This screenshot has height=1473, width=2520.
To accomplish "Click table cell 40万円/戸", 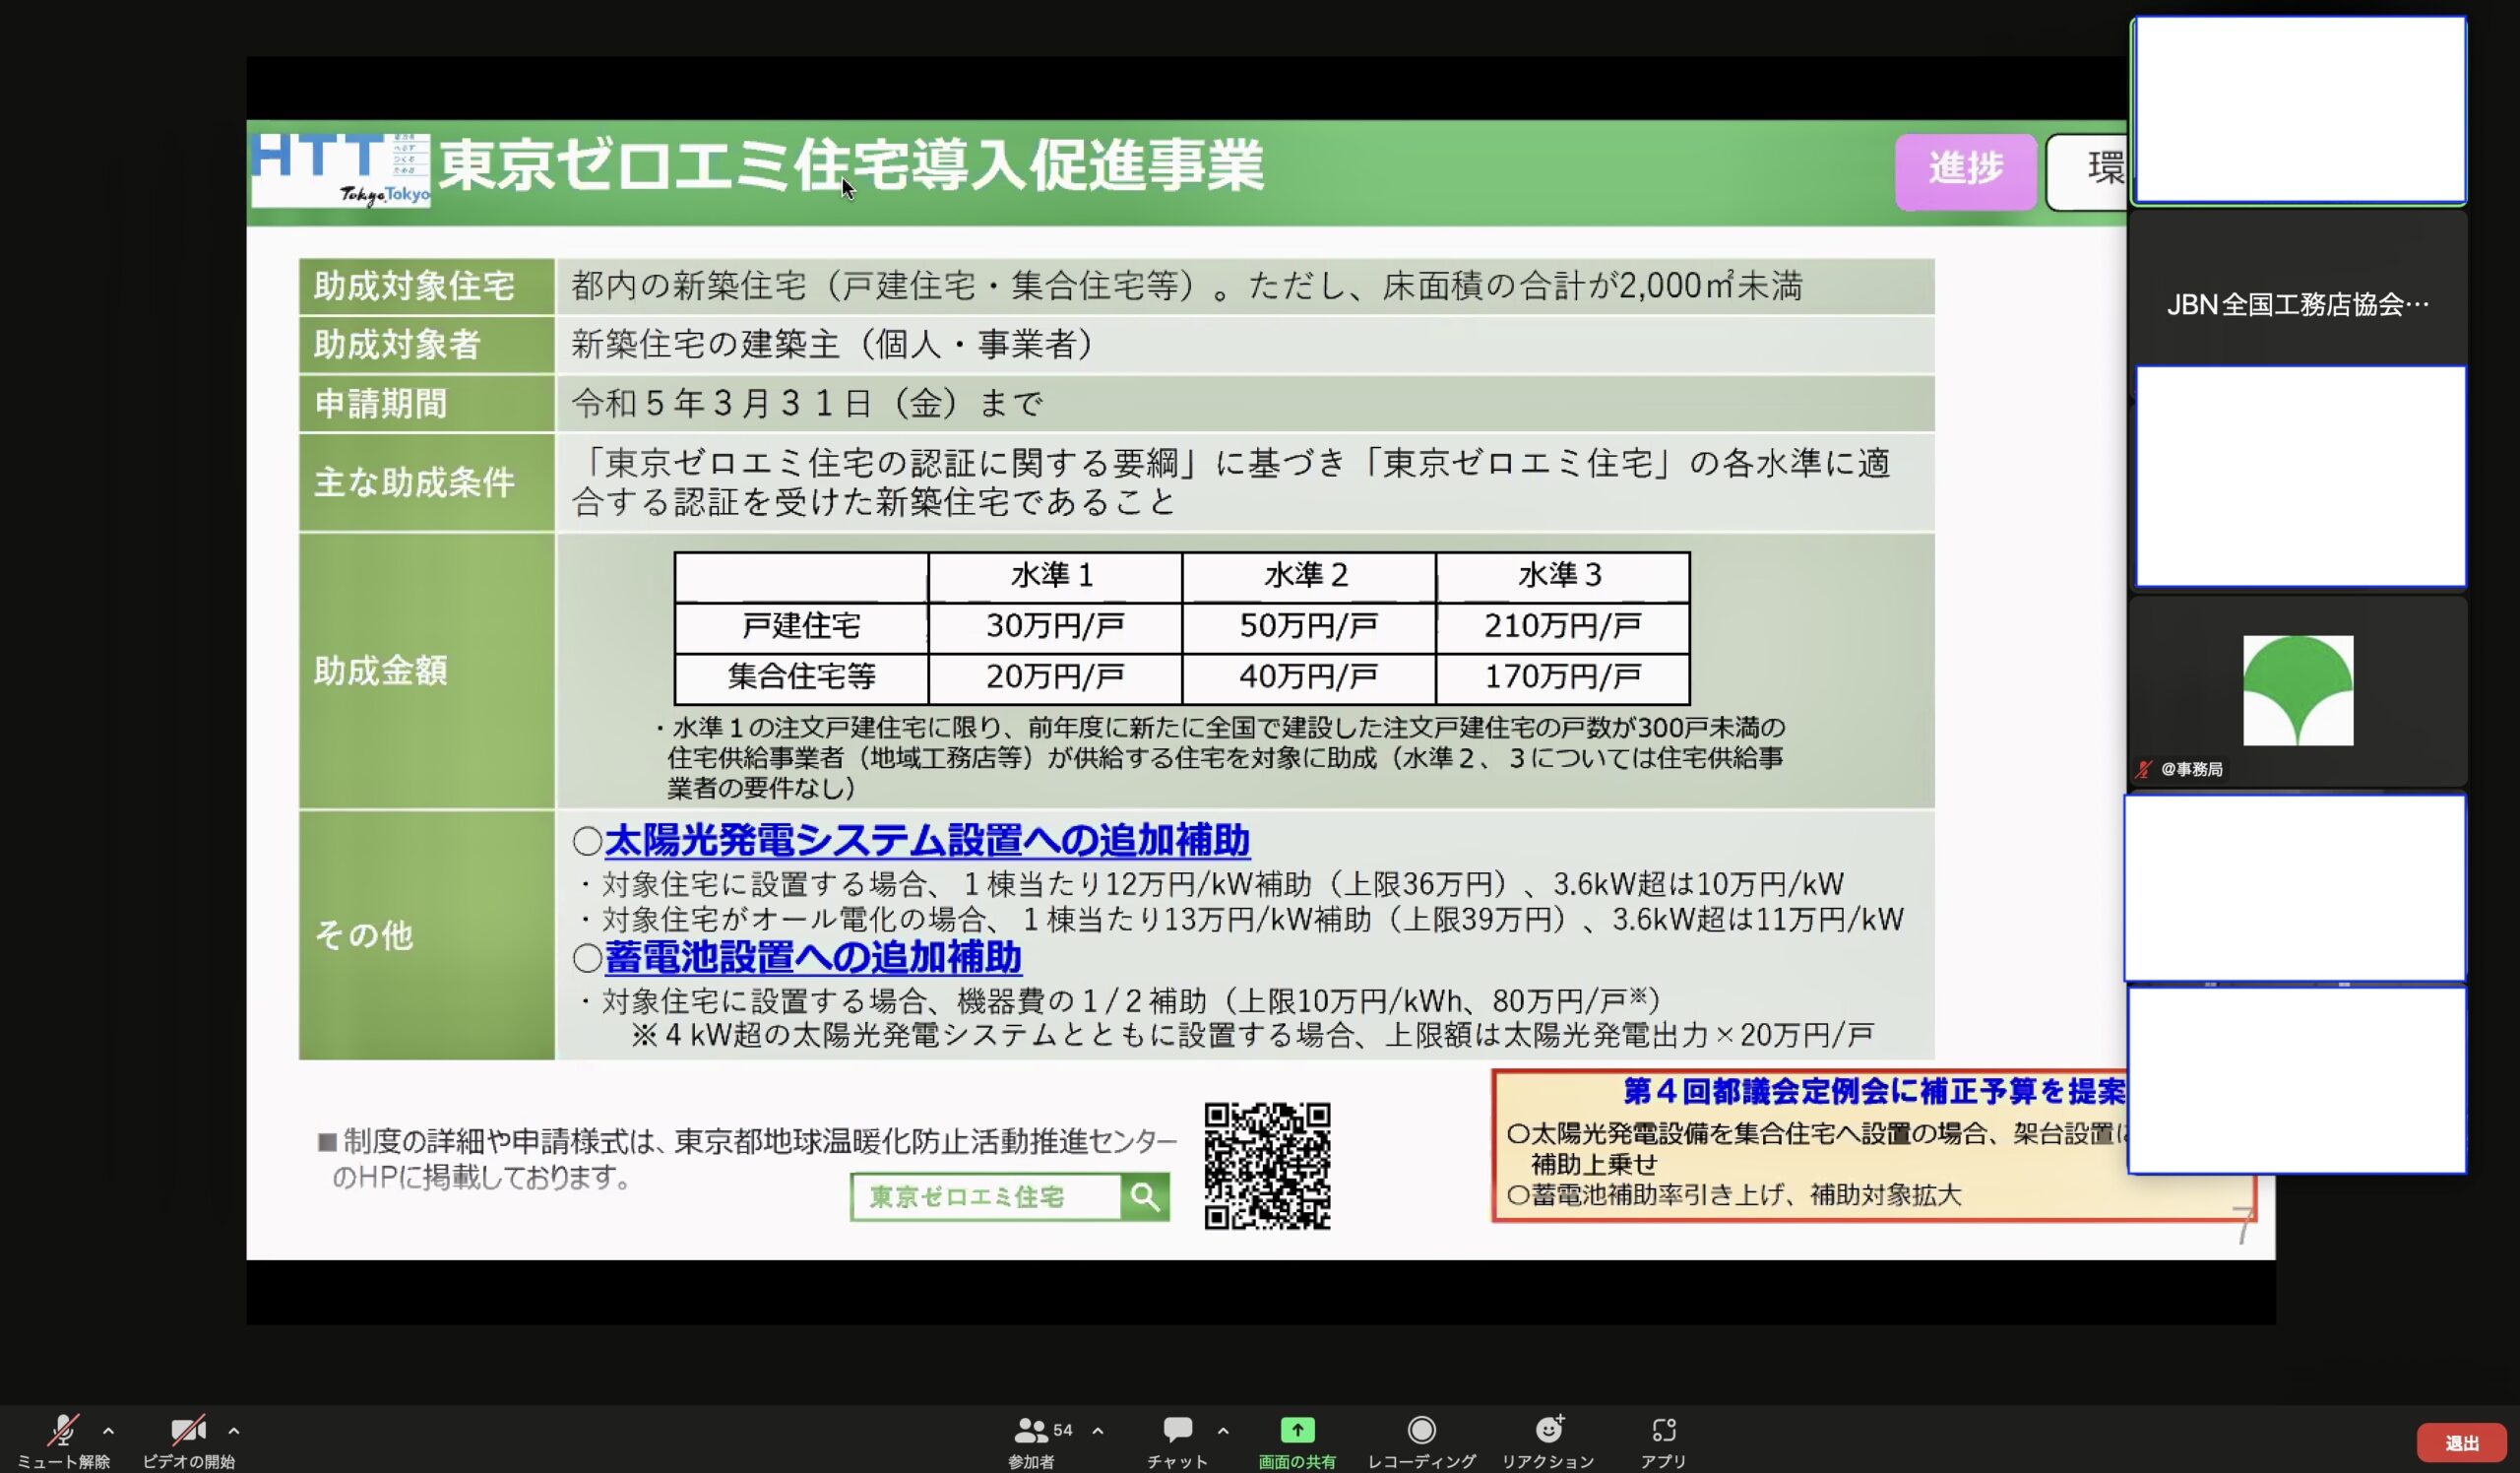I will pyautogui.click(x=1309, y=678).
